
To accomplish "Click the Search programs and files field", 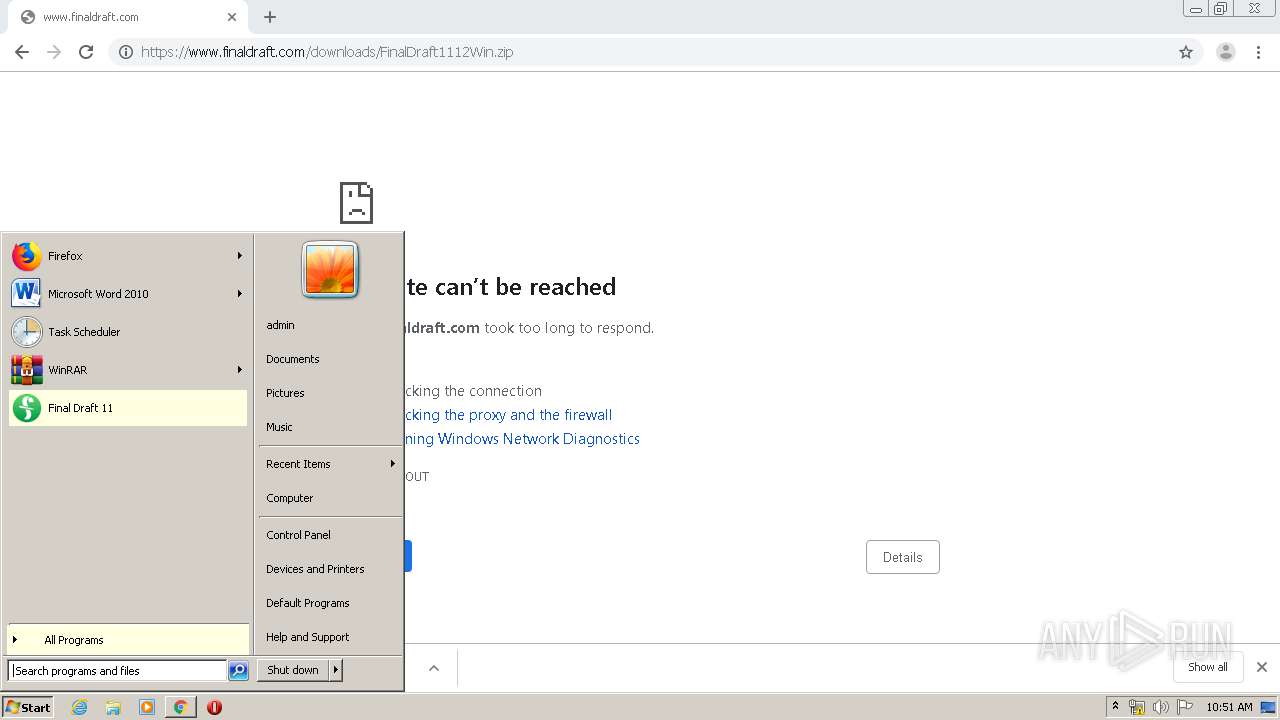I will [x=117, y=671].
